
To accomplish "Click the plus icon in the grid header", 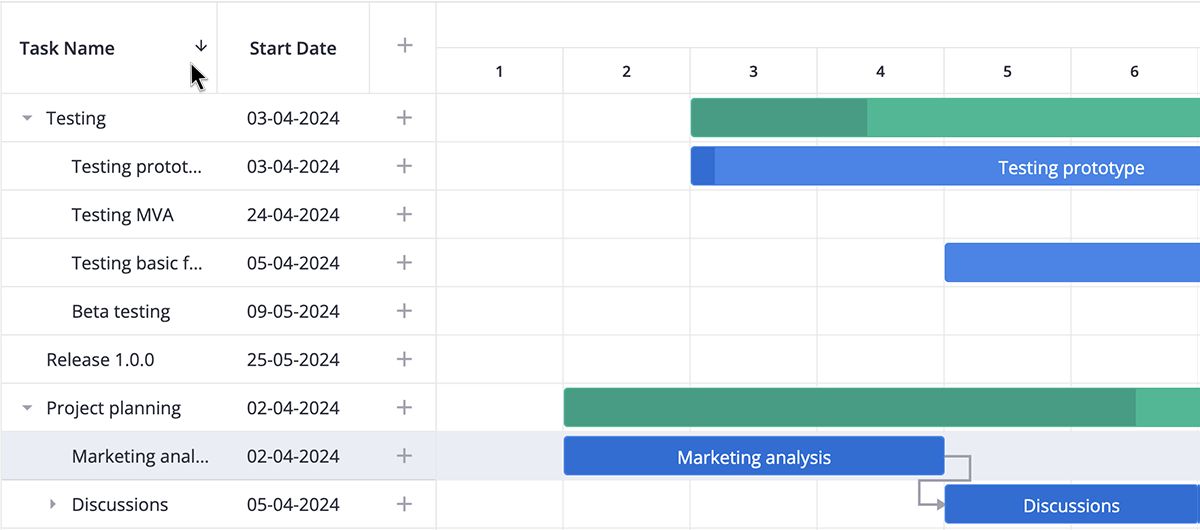I will pos(404,45).
